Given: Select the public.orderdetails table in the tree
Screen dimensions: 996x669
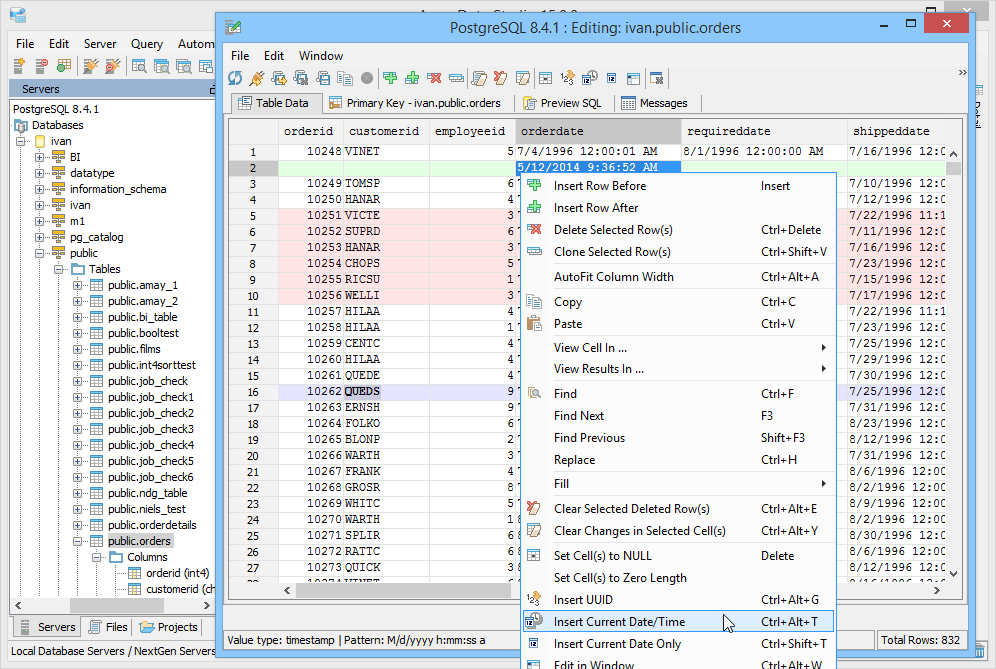Looking at the screenshot, I should point(152,525).
